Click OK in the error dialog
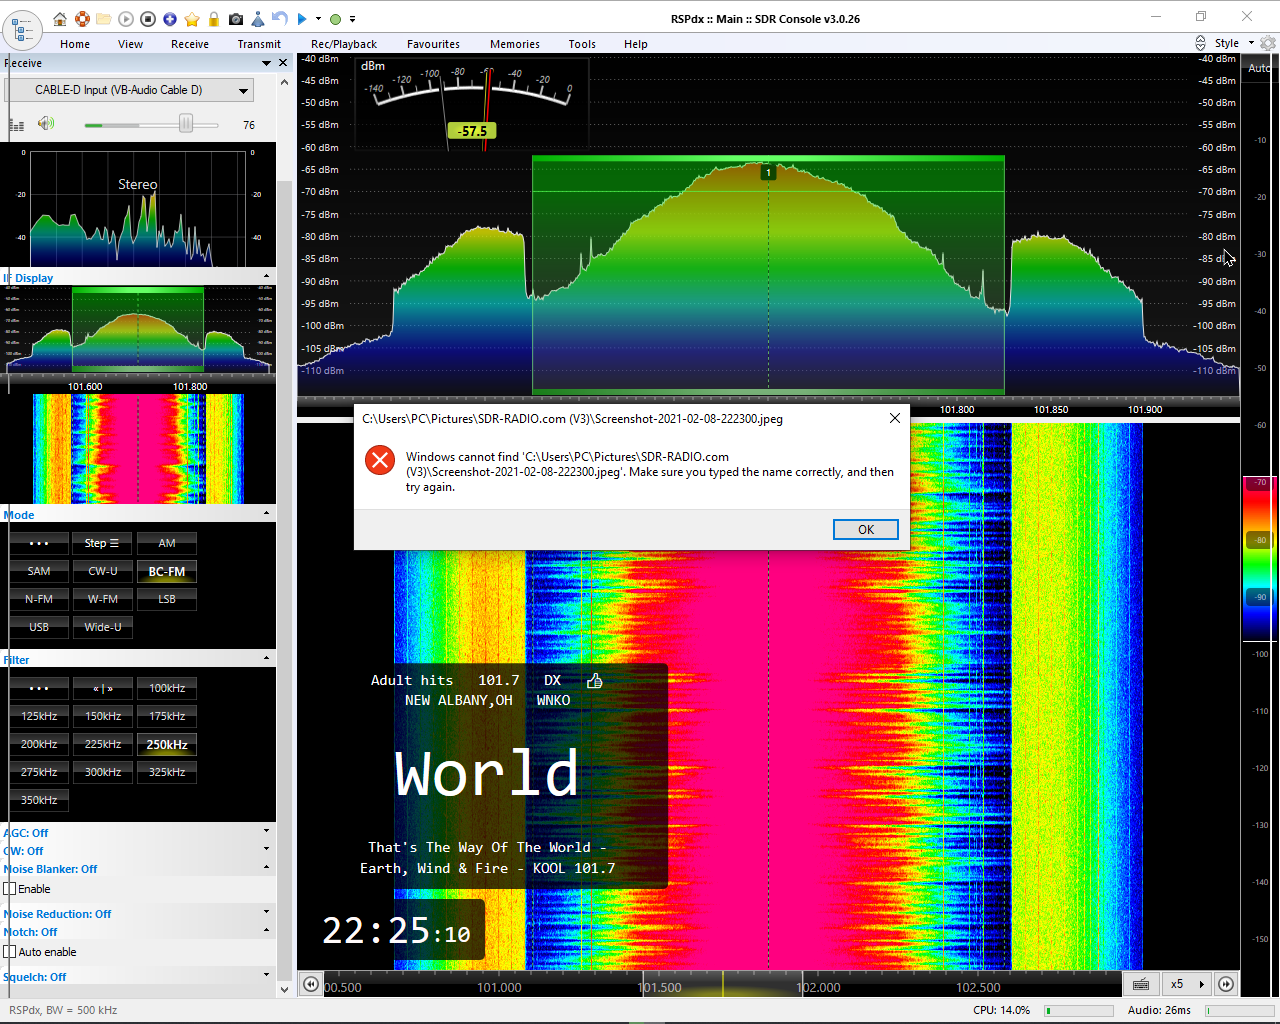1280x1024 pixels. click(865, 530)
